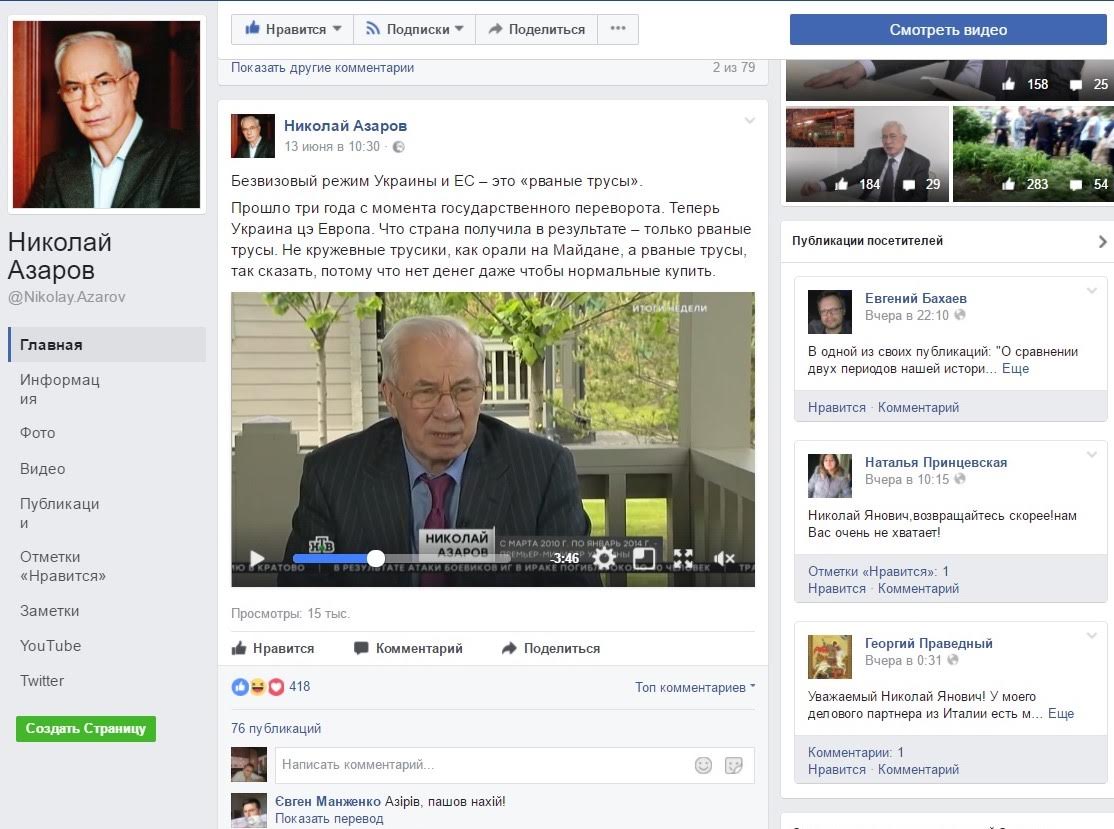1114x829 pixels.
Task: Open video thumbnail with 283 likes
Action: point(1033,154)
